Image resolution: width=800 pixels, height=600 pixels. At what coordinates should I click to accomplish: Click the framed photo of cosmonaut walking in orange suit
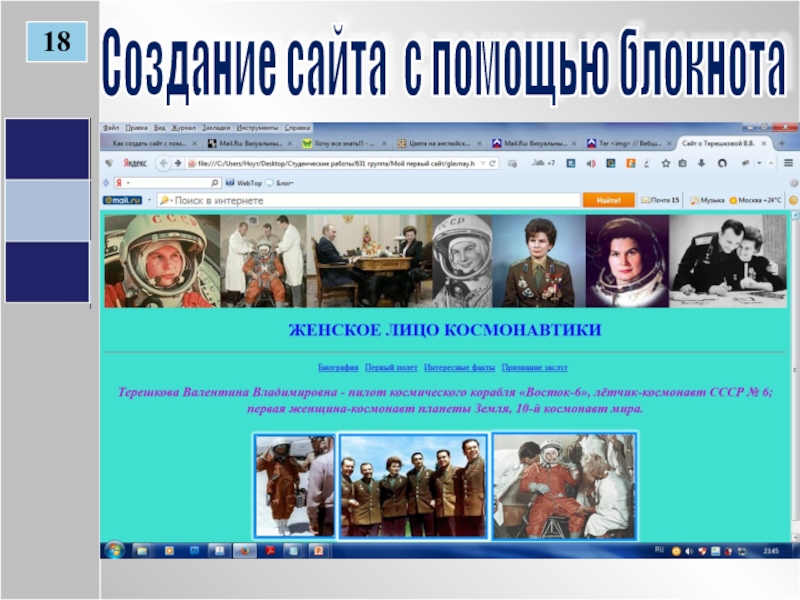click(x=294, y=486)
